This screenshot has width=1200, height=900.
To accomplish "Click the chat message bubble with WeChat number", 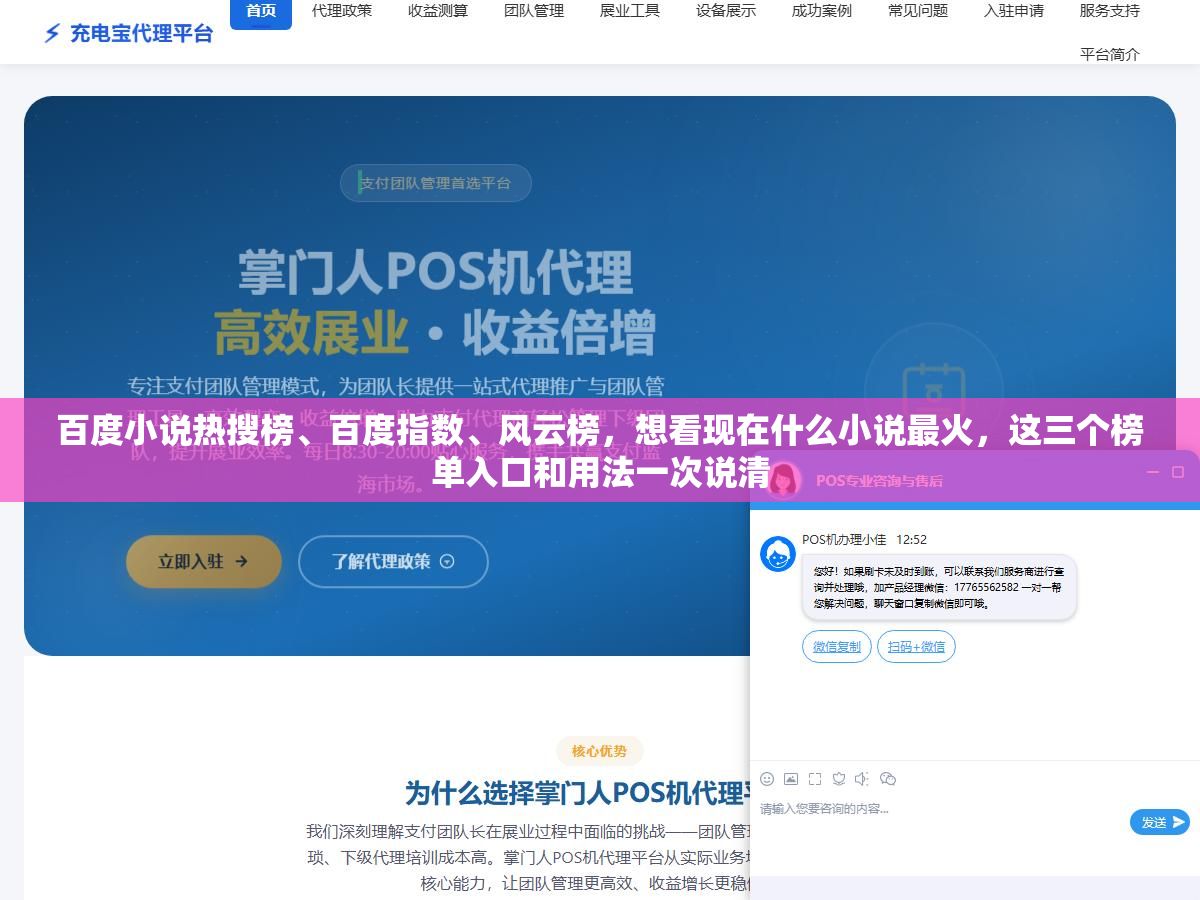I will point(939,588).
